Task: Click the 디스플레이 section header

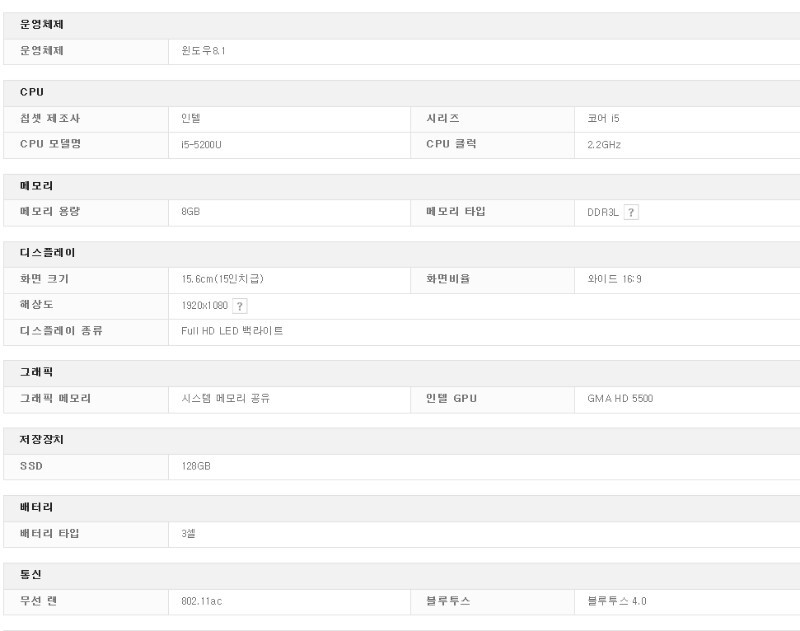Action: click(47, 253)
